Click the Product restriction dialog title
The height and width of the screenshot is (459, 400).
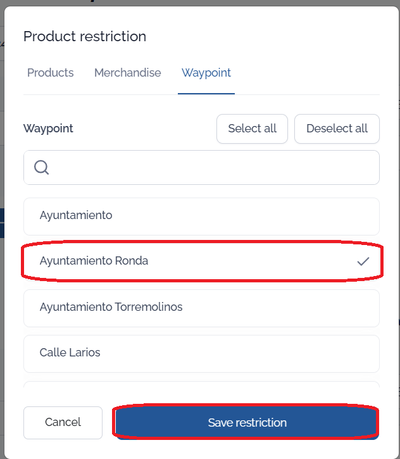[x=85, y=36]
